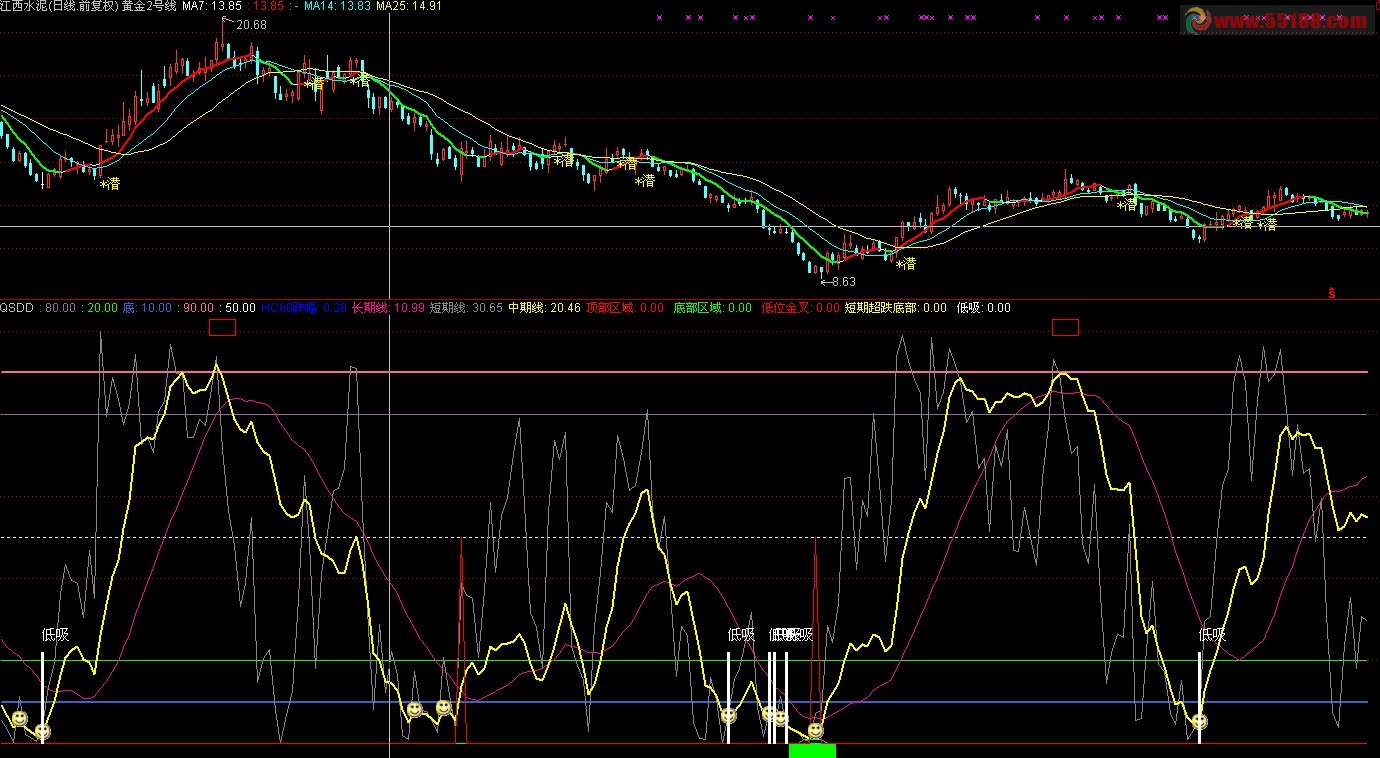Click the green oversold bottom block

(811, 750)
